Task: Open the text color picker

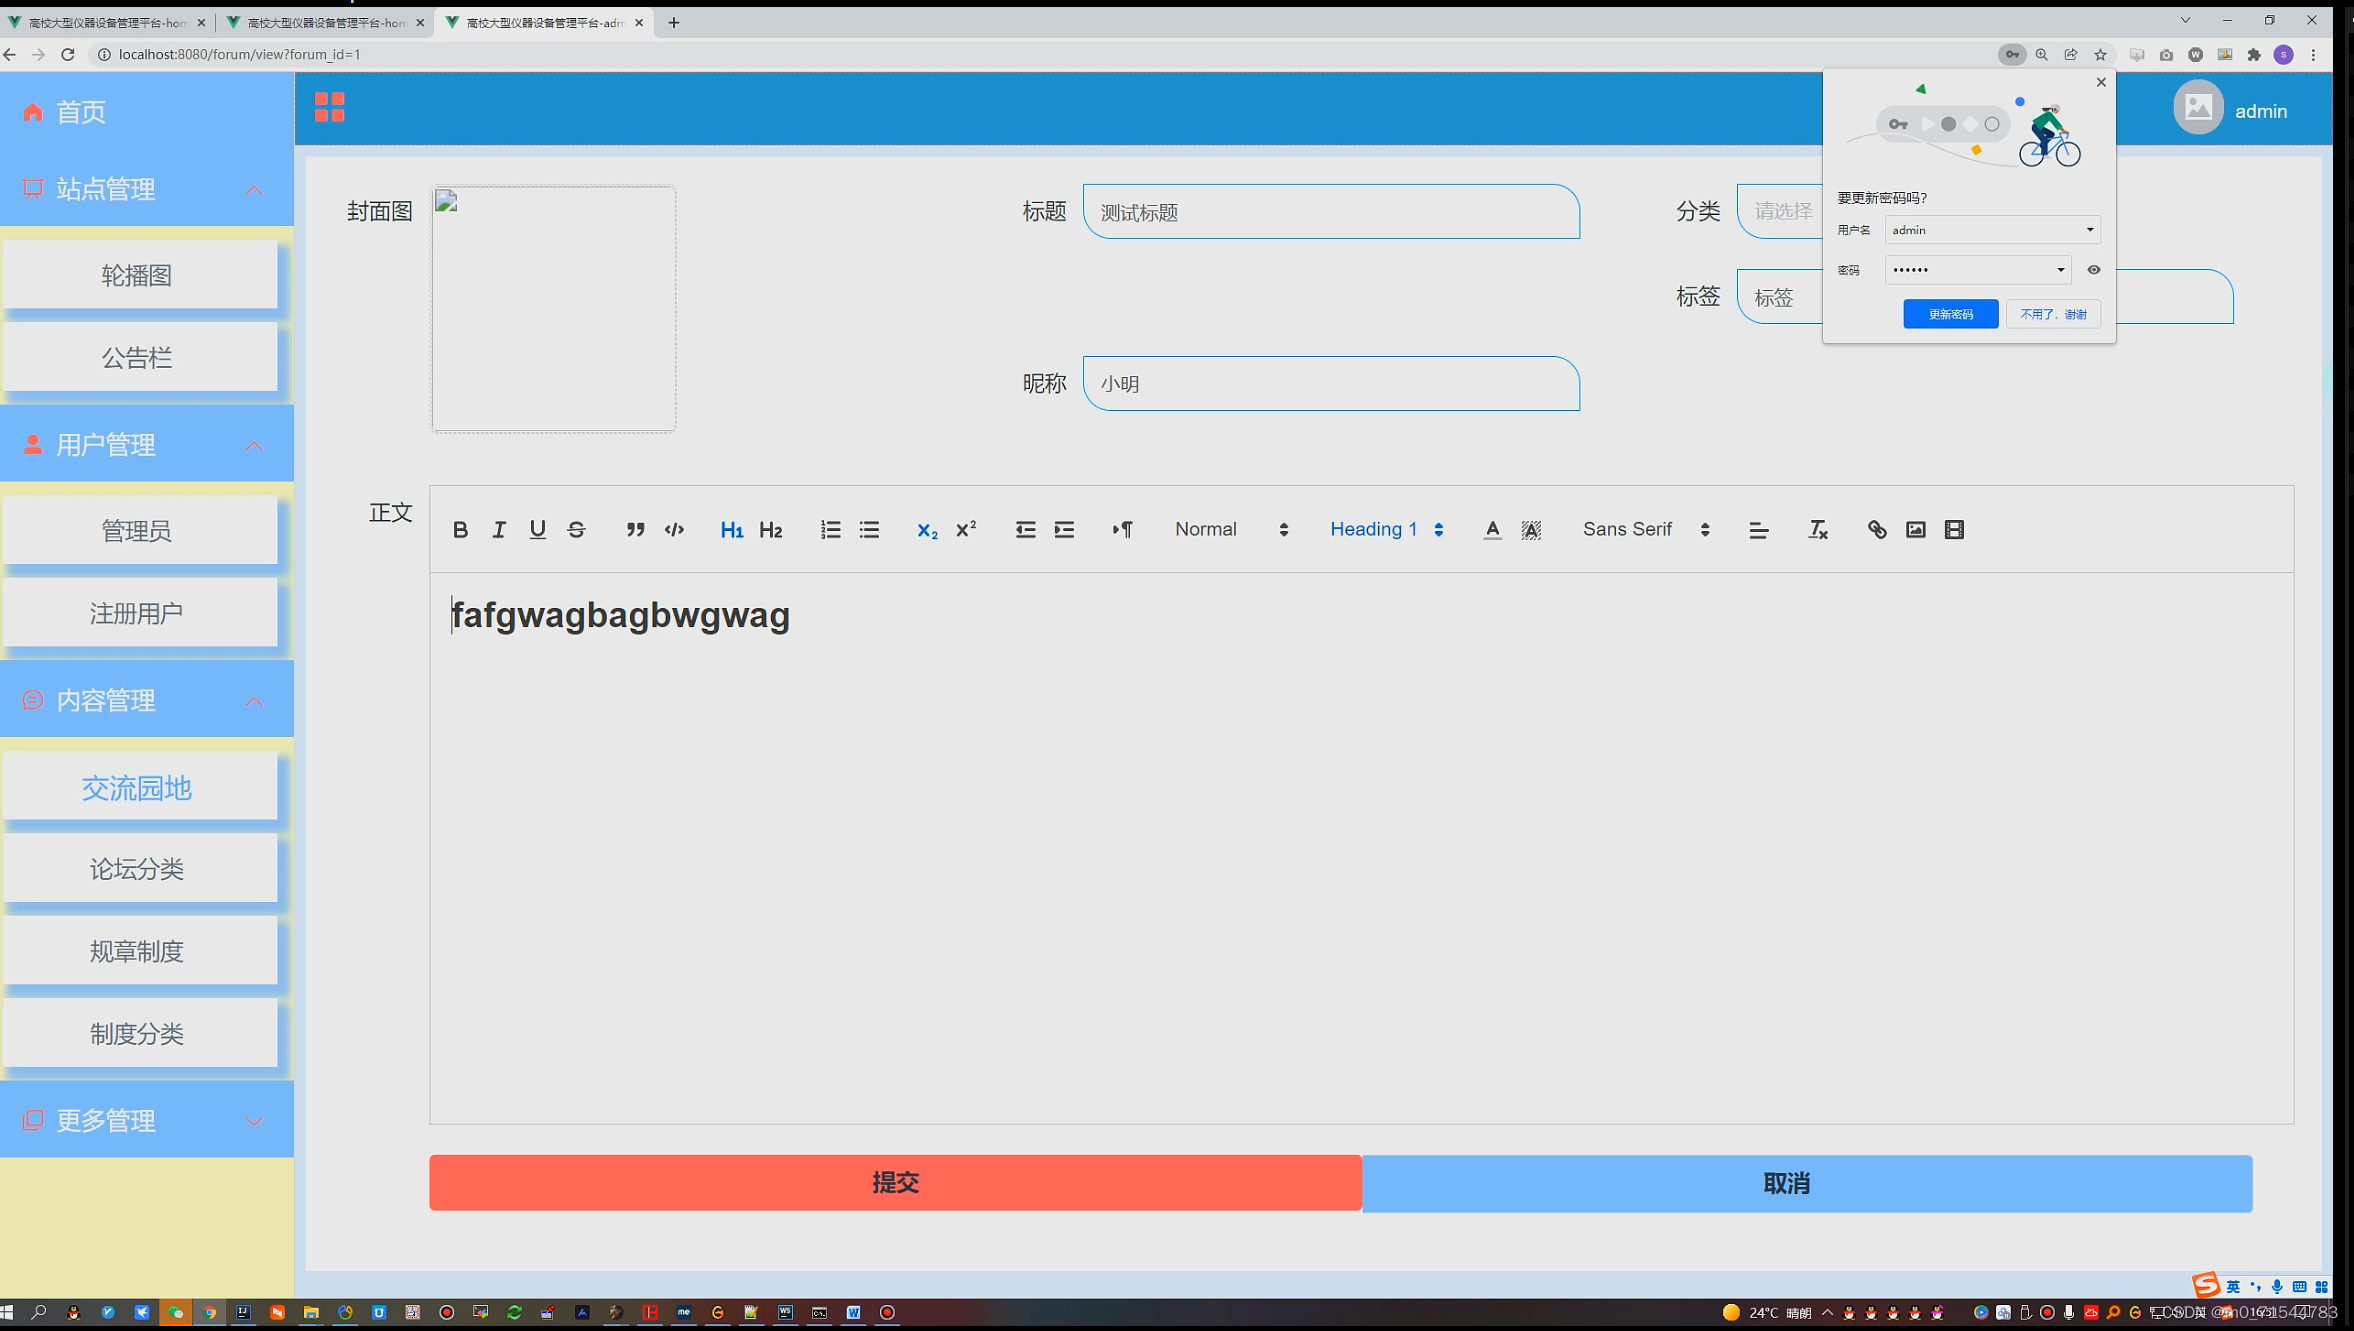Action: [1492, 530]
